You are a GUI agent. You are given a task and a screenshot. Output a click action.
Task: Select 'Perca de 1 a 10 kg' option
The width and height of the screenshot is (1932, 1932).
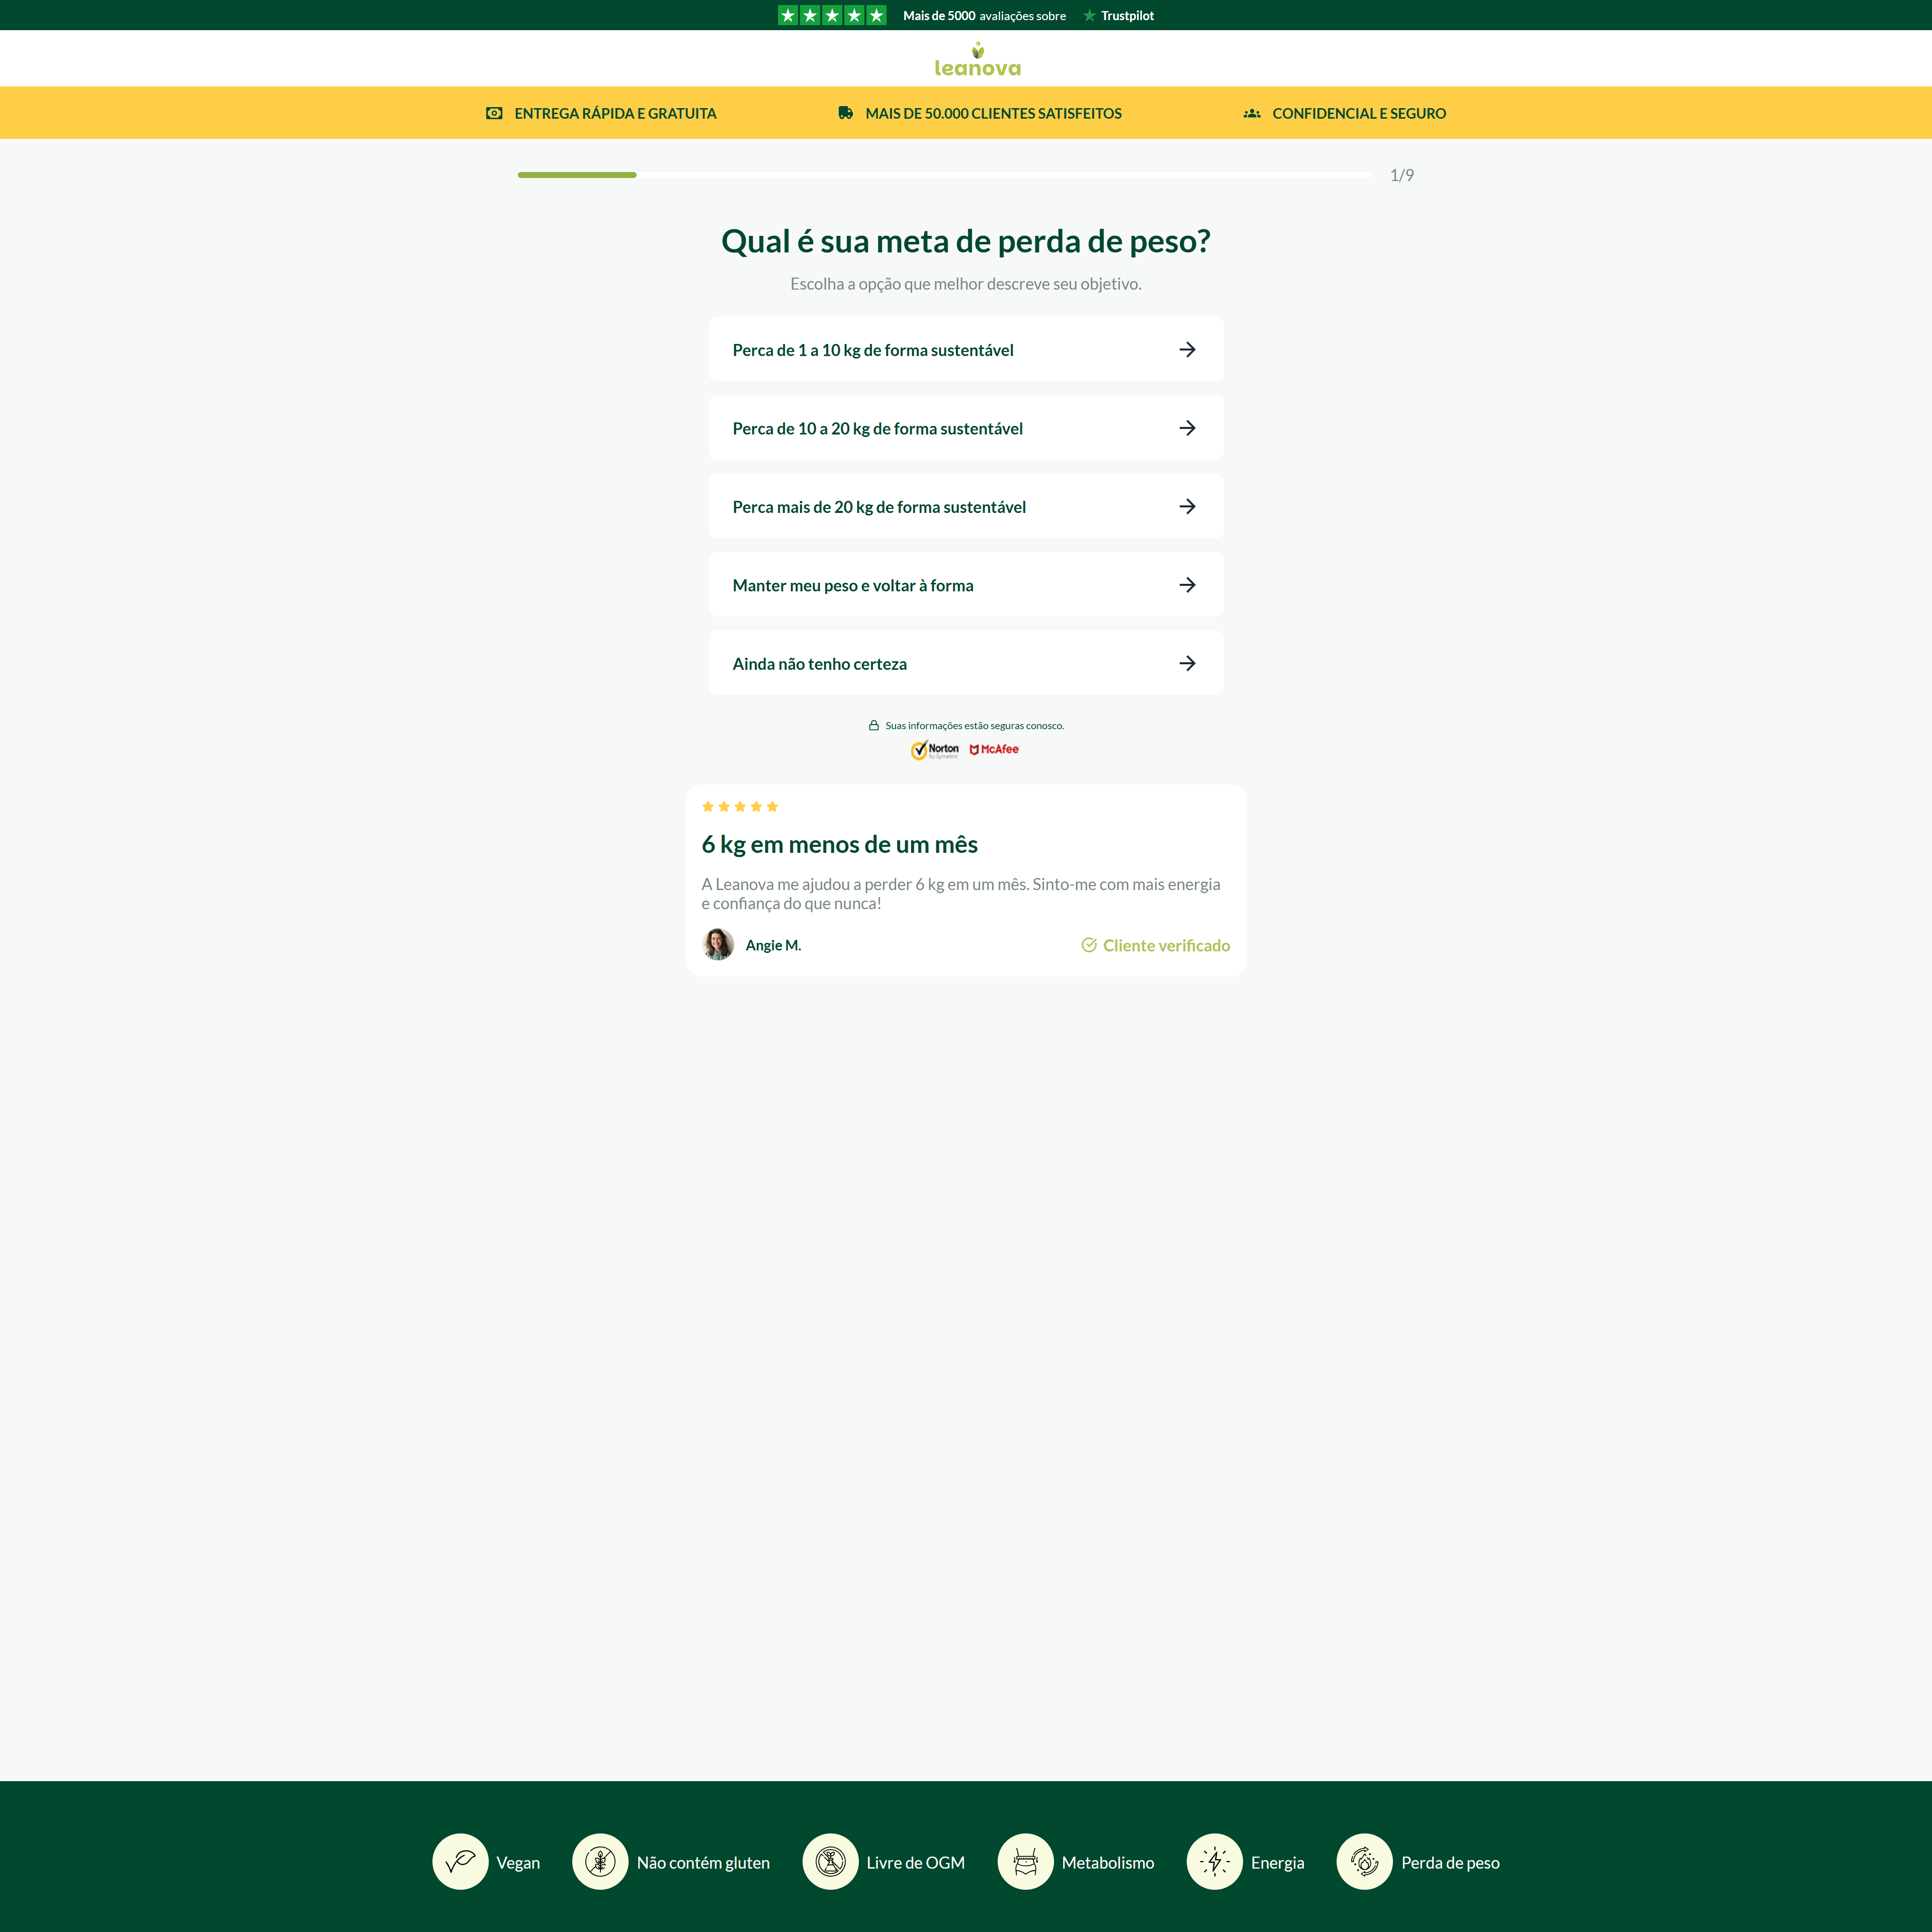(x=965, y=349)
